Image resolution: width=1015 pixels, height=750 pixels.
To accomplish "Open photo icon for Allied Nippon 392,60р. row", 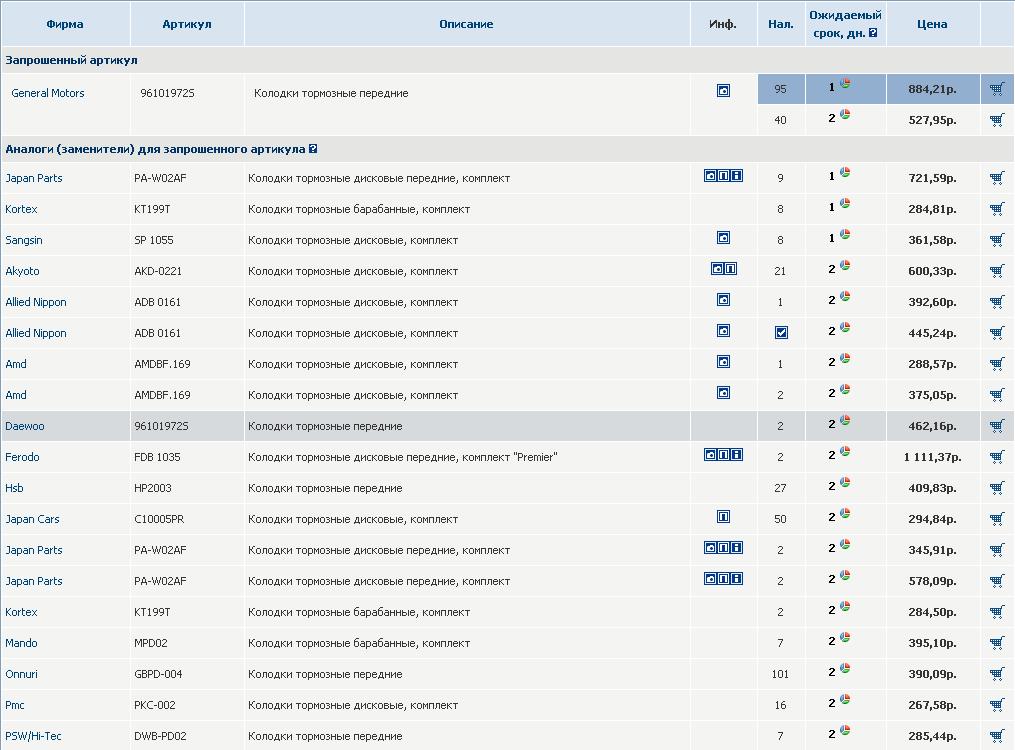I will (723, 300).
